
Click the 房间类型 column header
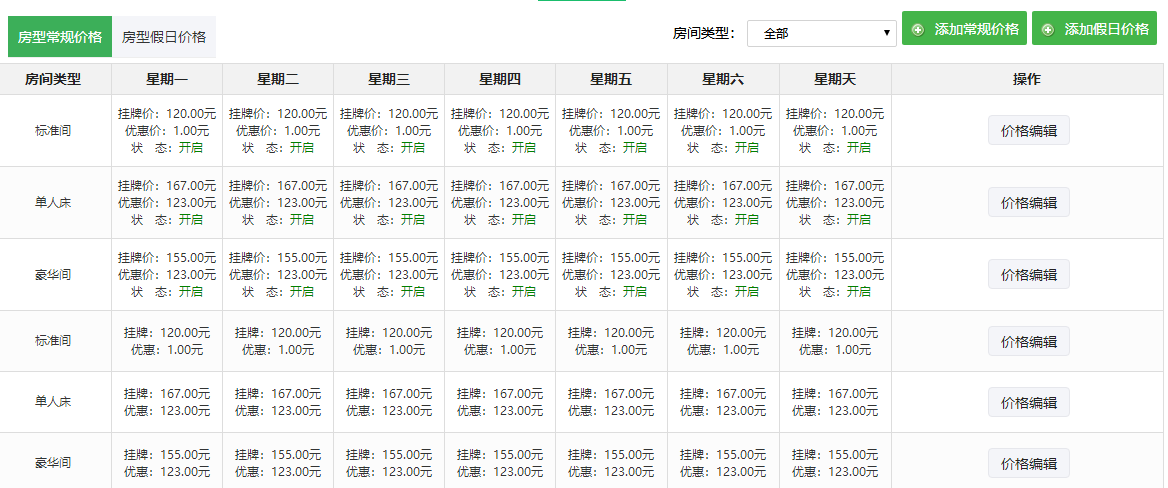pyautogui.click(x=53, y=79)
